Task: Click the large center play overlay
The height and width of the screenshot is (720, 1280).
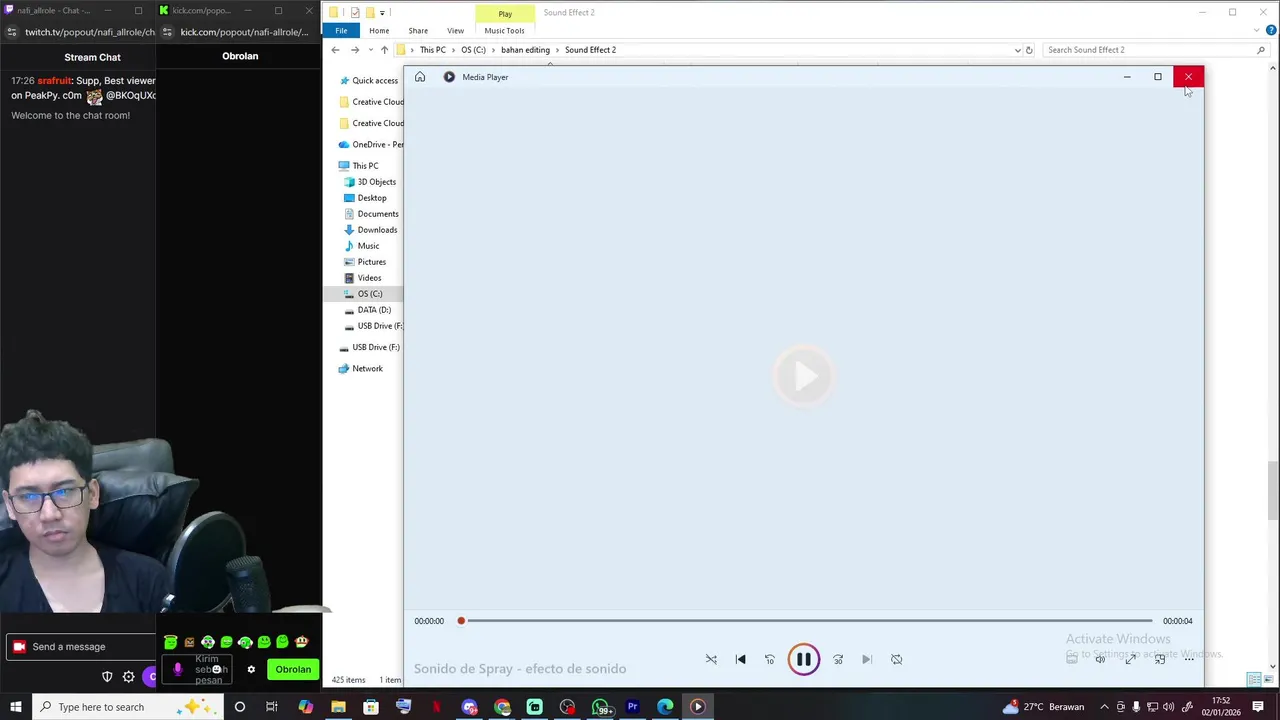Action: coord(804,376)
